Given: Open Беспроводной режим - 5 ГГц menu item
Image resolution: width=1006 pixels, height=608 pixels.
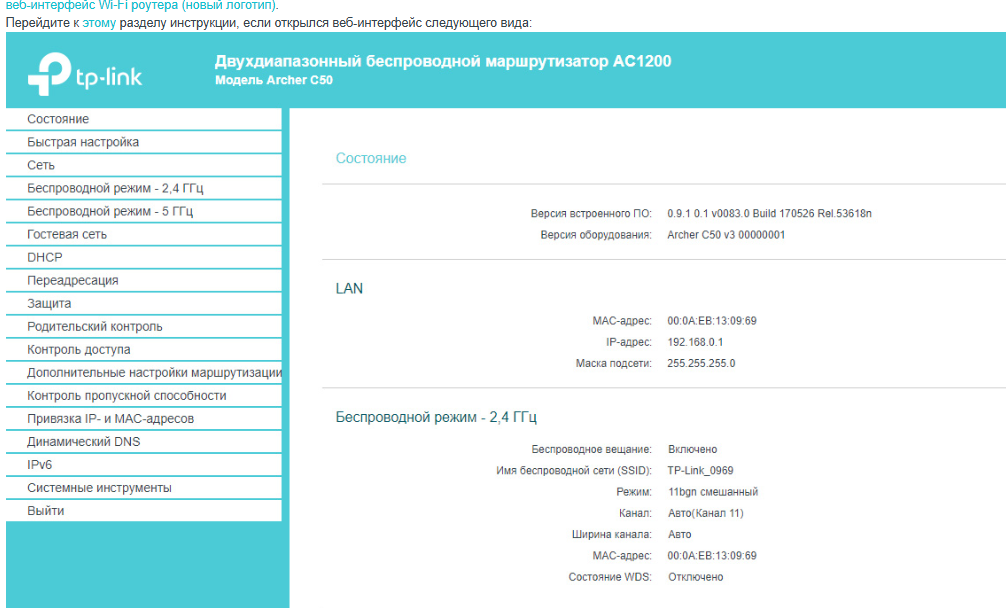Looking at the screenshot, I should click(144, 211).
